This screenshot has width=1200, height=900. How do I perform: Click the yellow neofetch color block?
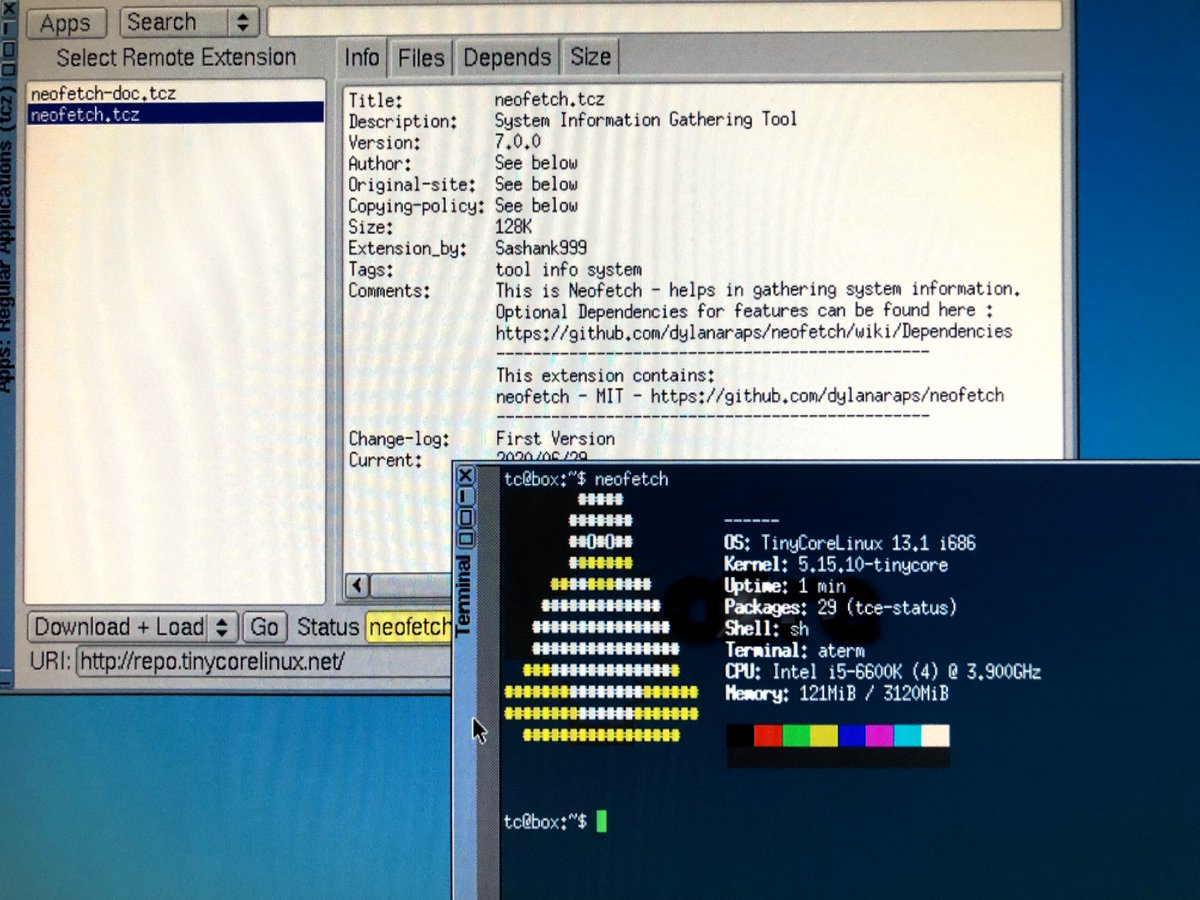pos(824,736)
